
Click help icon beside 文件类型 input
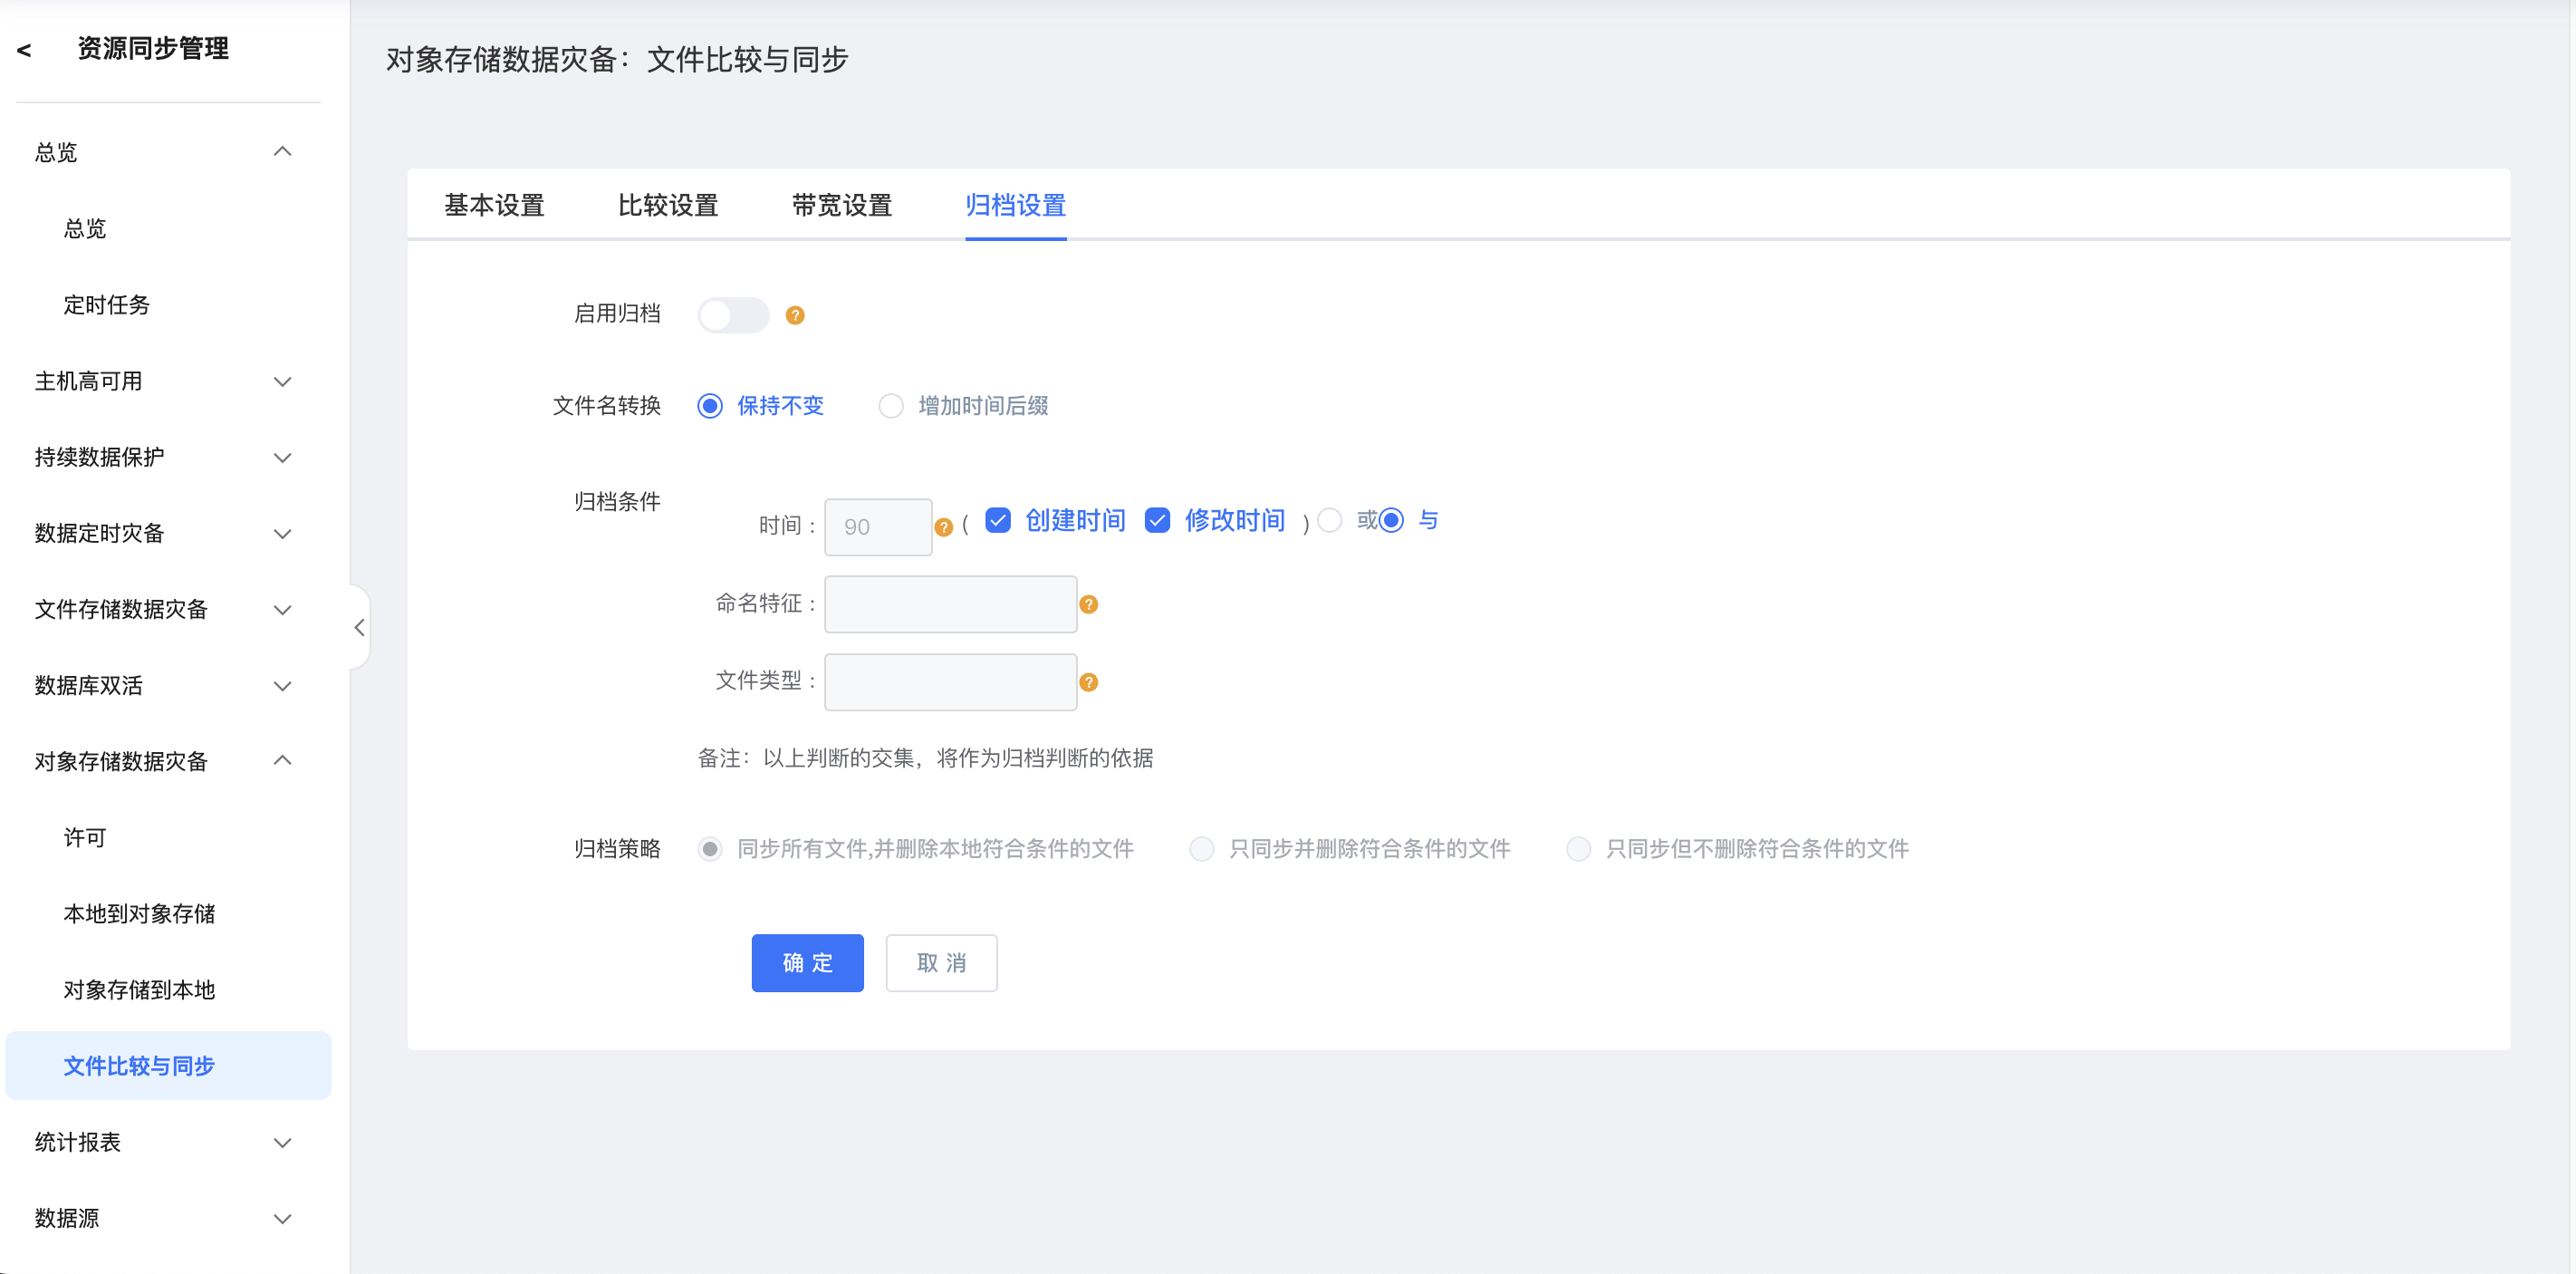click(x=1089, y=682)
